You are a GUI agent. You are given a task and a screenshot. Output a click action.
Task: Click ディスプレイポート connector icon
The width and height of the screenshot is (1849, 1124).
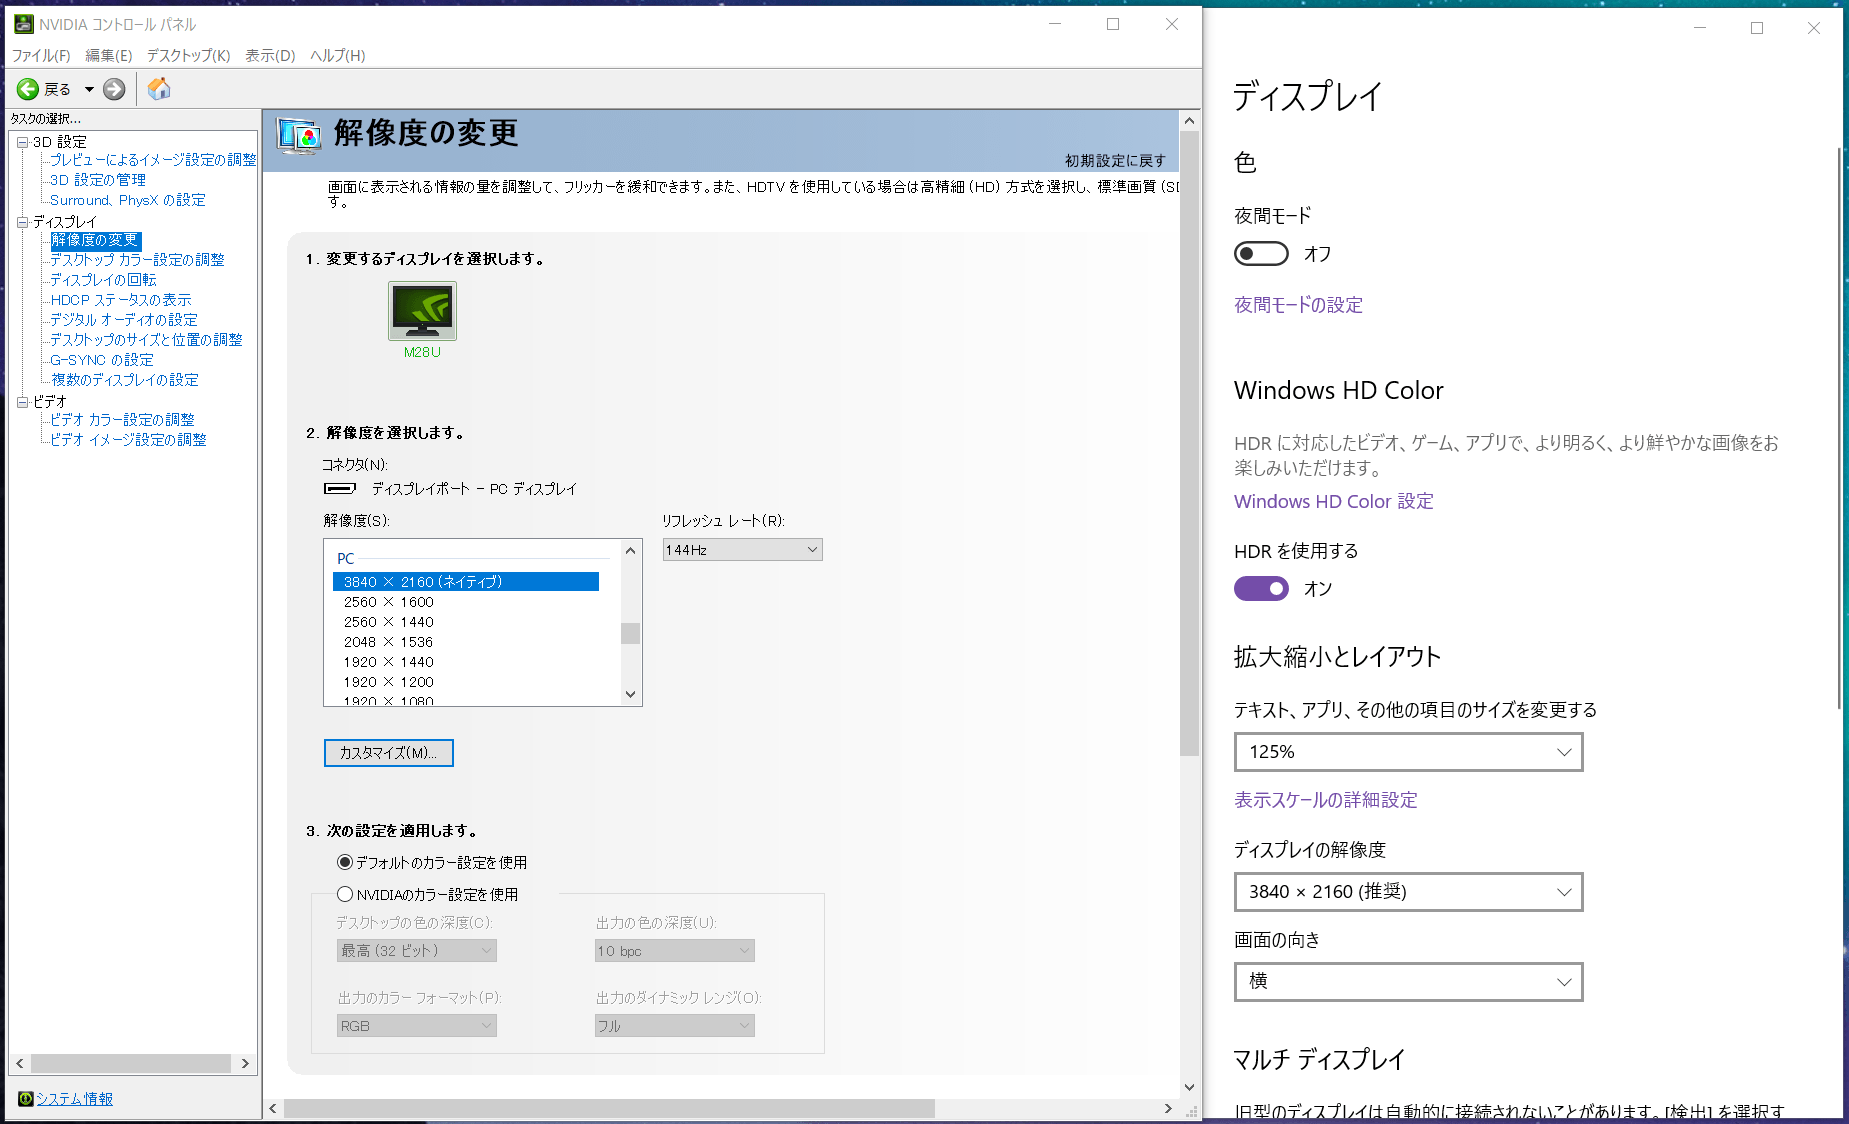tap(340, 489)
